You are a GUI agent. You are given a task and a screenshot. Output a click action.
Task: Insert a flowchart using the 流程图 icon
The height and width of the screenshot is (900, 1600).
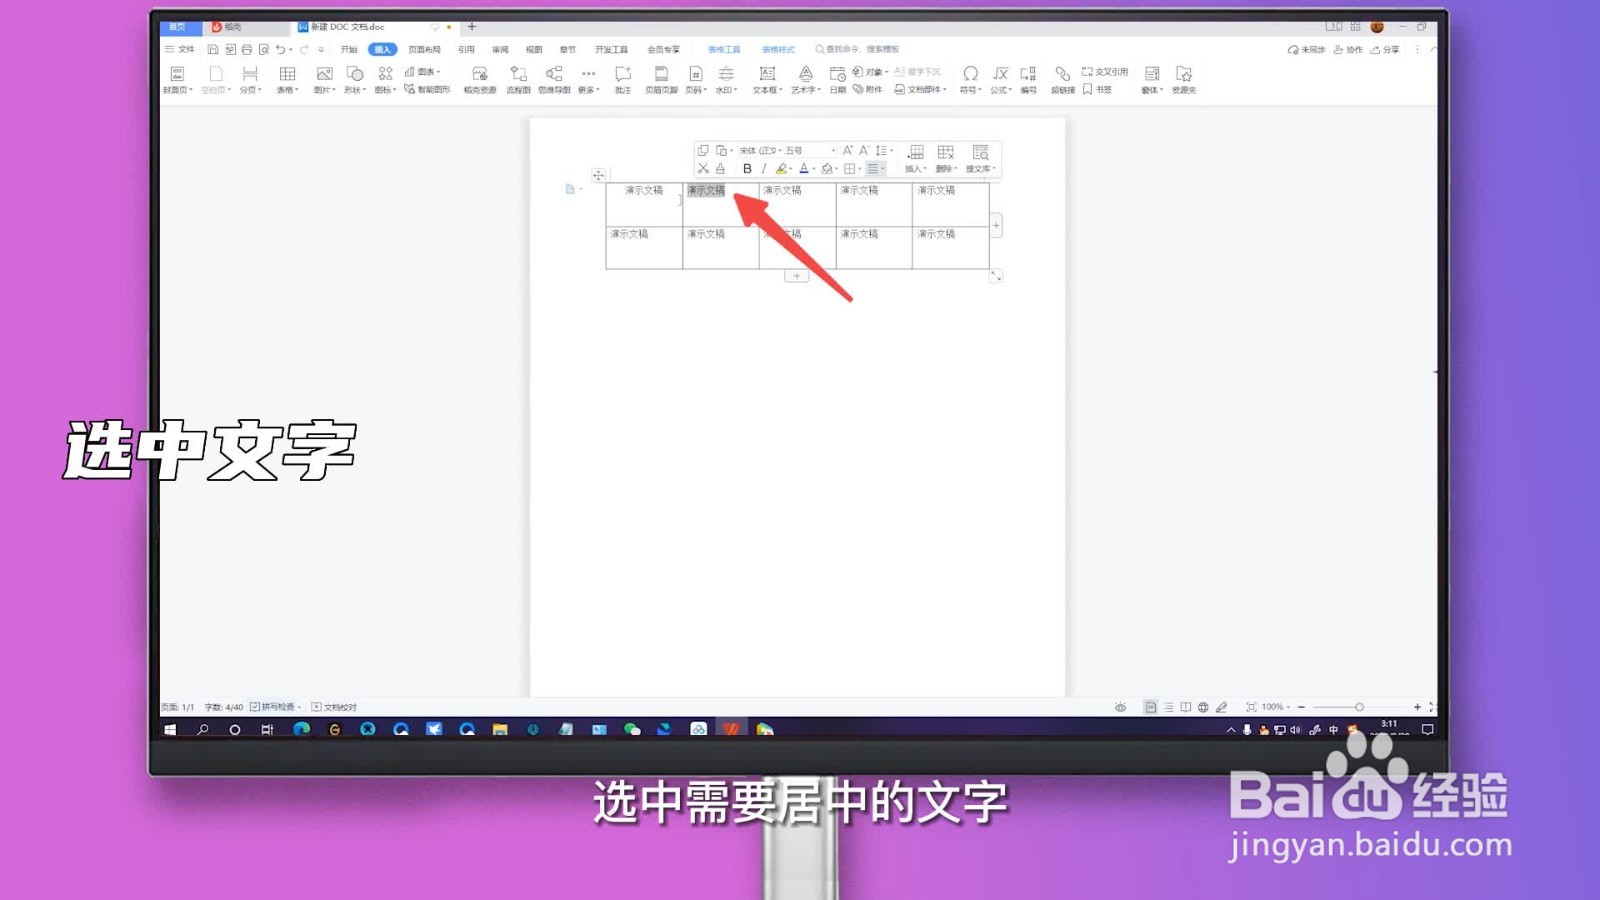click(518, 80)
